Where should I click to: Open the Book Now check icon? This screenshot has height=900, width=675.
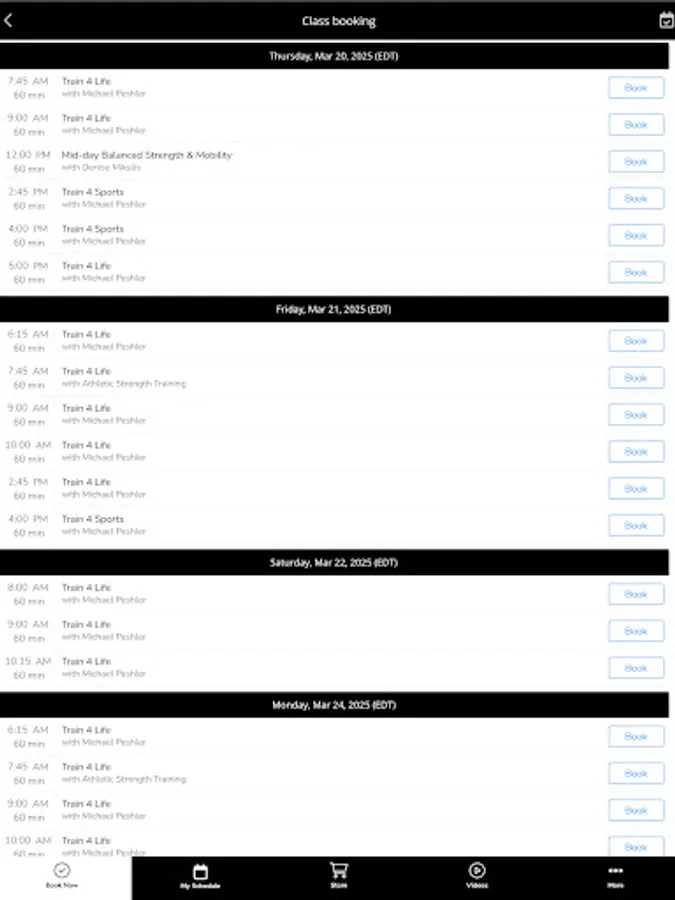pyautogui.click(x=62, y=871)
